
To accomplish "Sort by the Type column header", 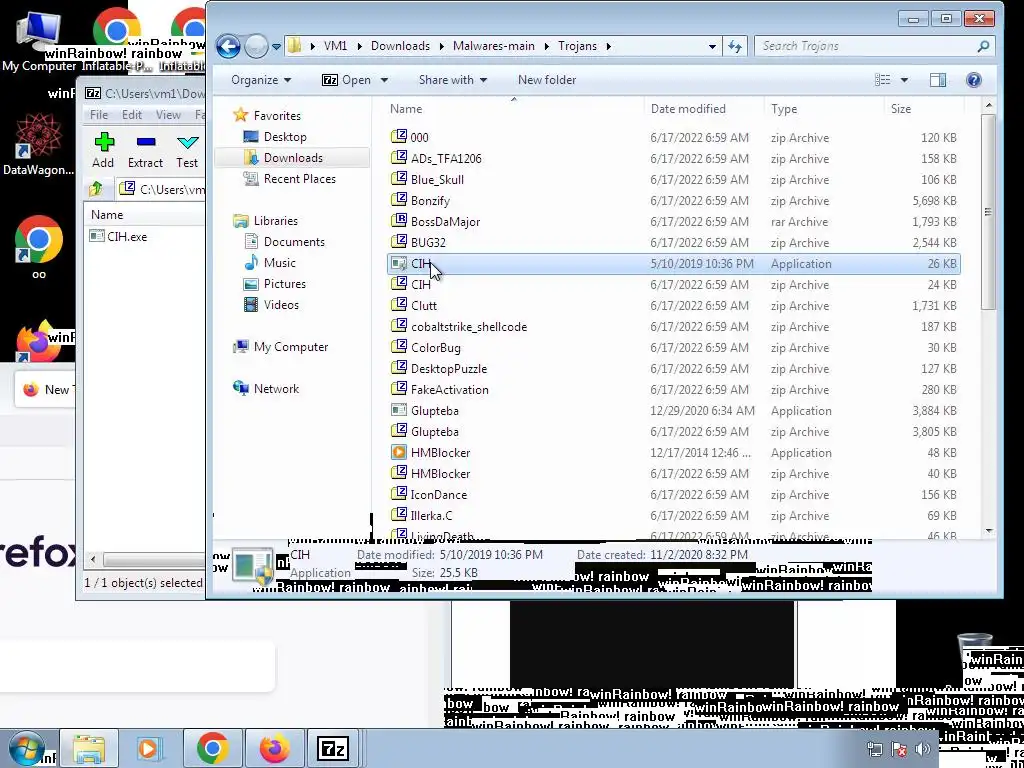I will tap(824, 109).
